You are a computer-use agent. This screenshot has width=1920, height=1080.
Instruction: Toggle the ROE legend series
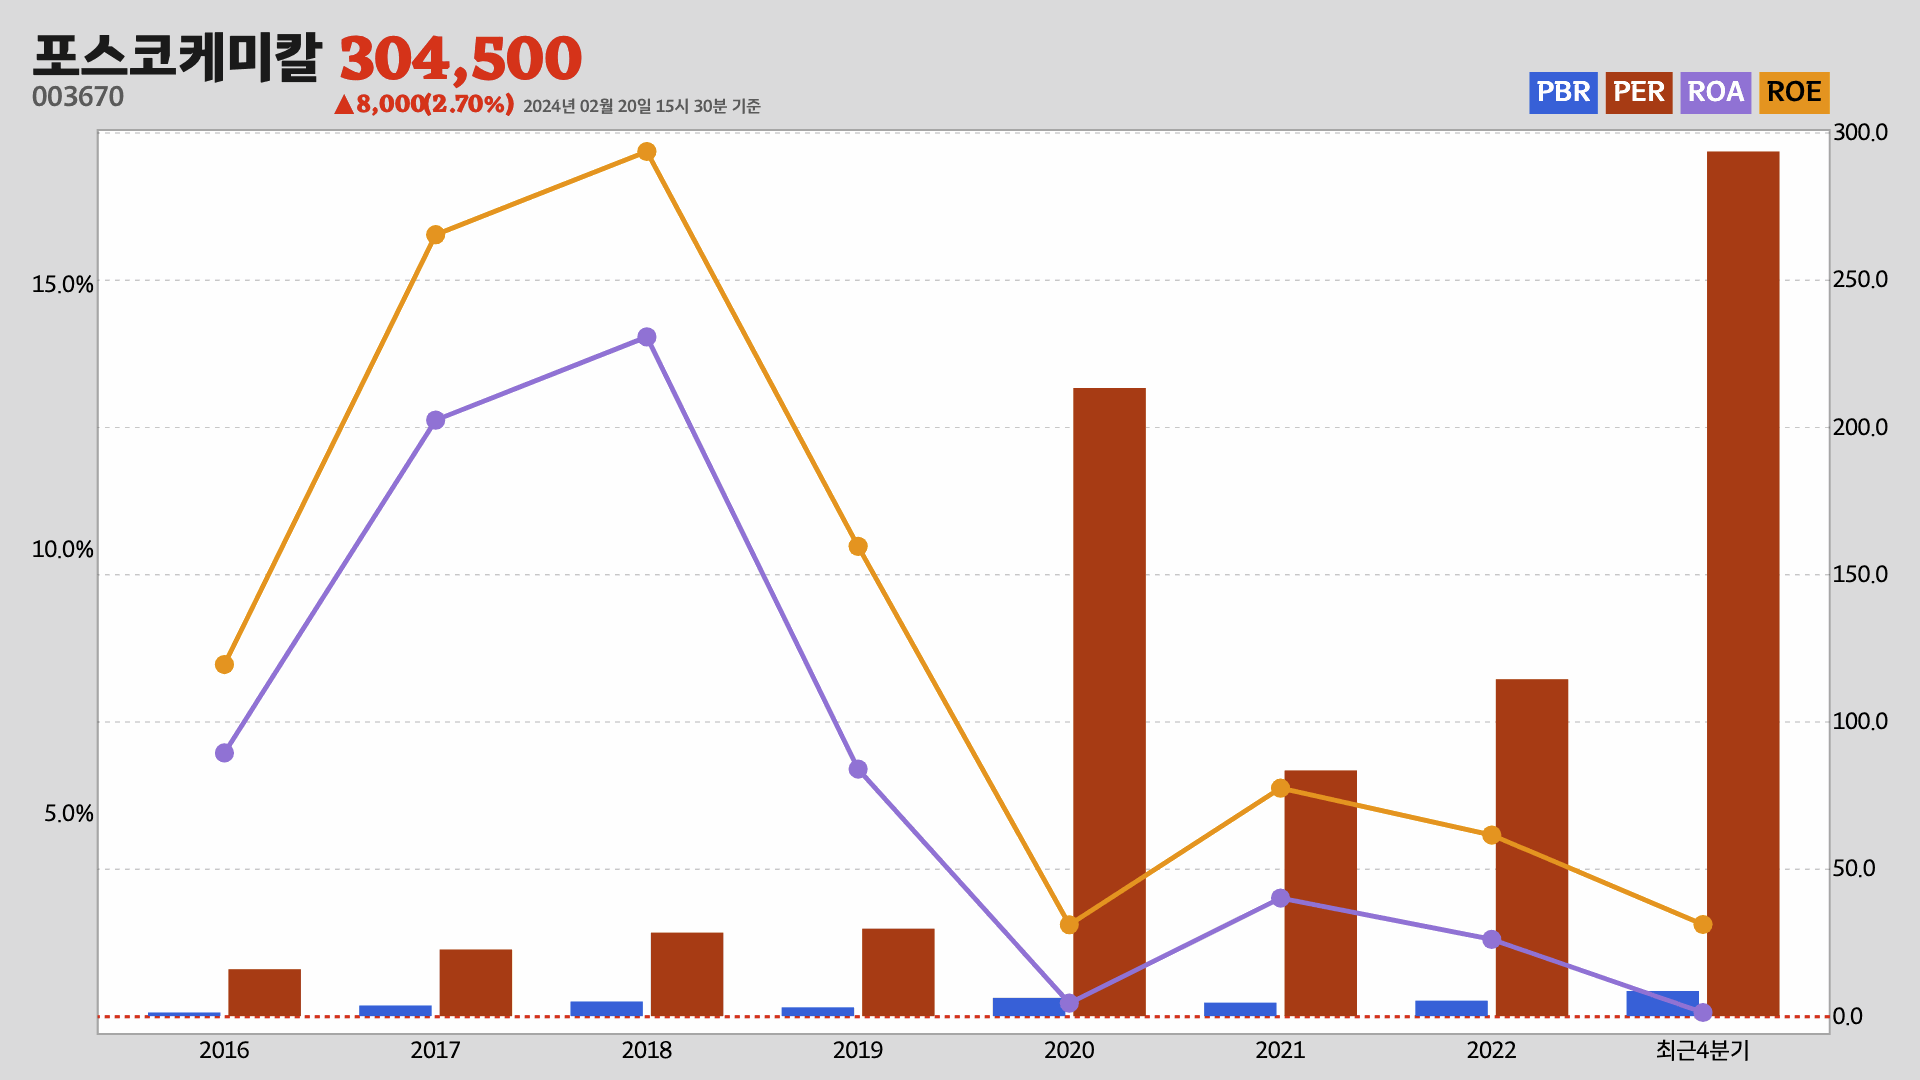click(1794, 92)
